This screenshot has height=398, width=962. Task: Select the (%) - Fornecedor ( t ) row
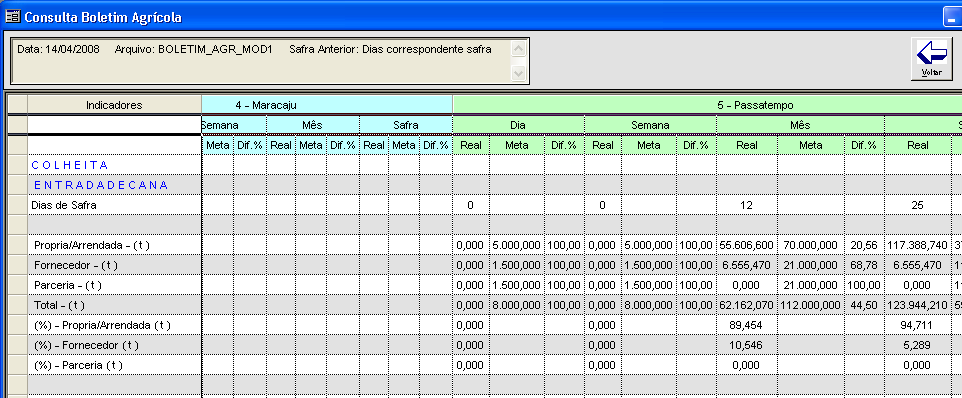coord(114,345)
